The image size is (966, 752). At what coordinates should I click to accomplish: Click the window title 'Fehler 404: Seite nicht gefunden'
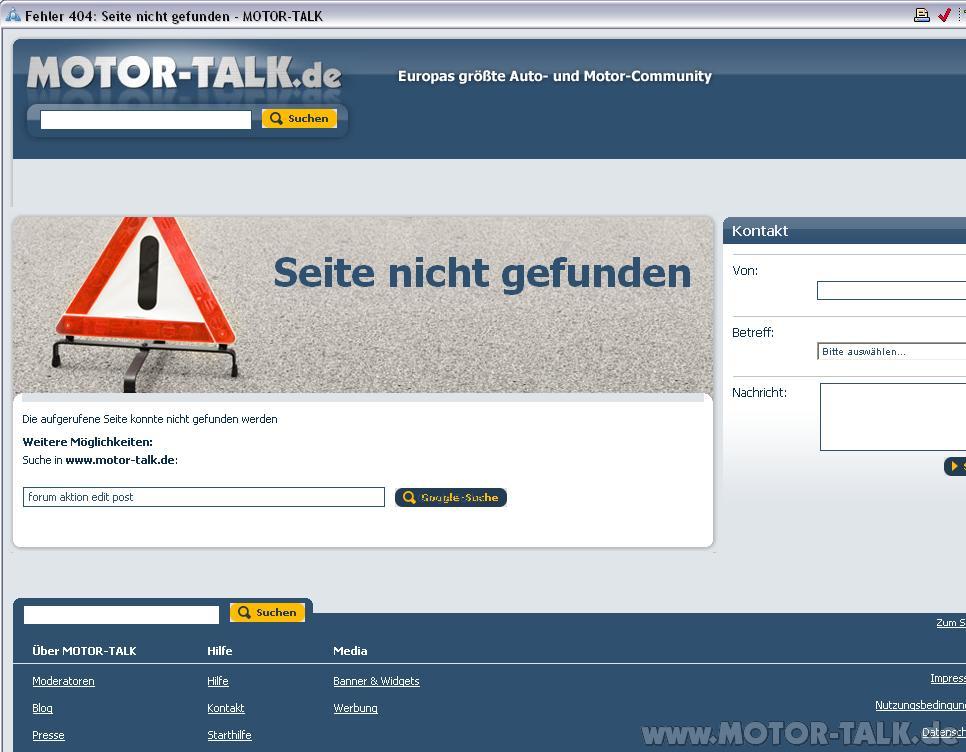point(127,16)
